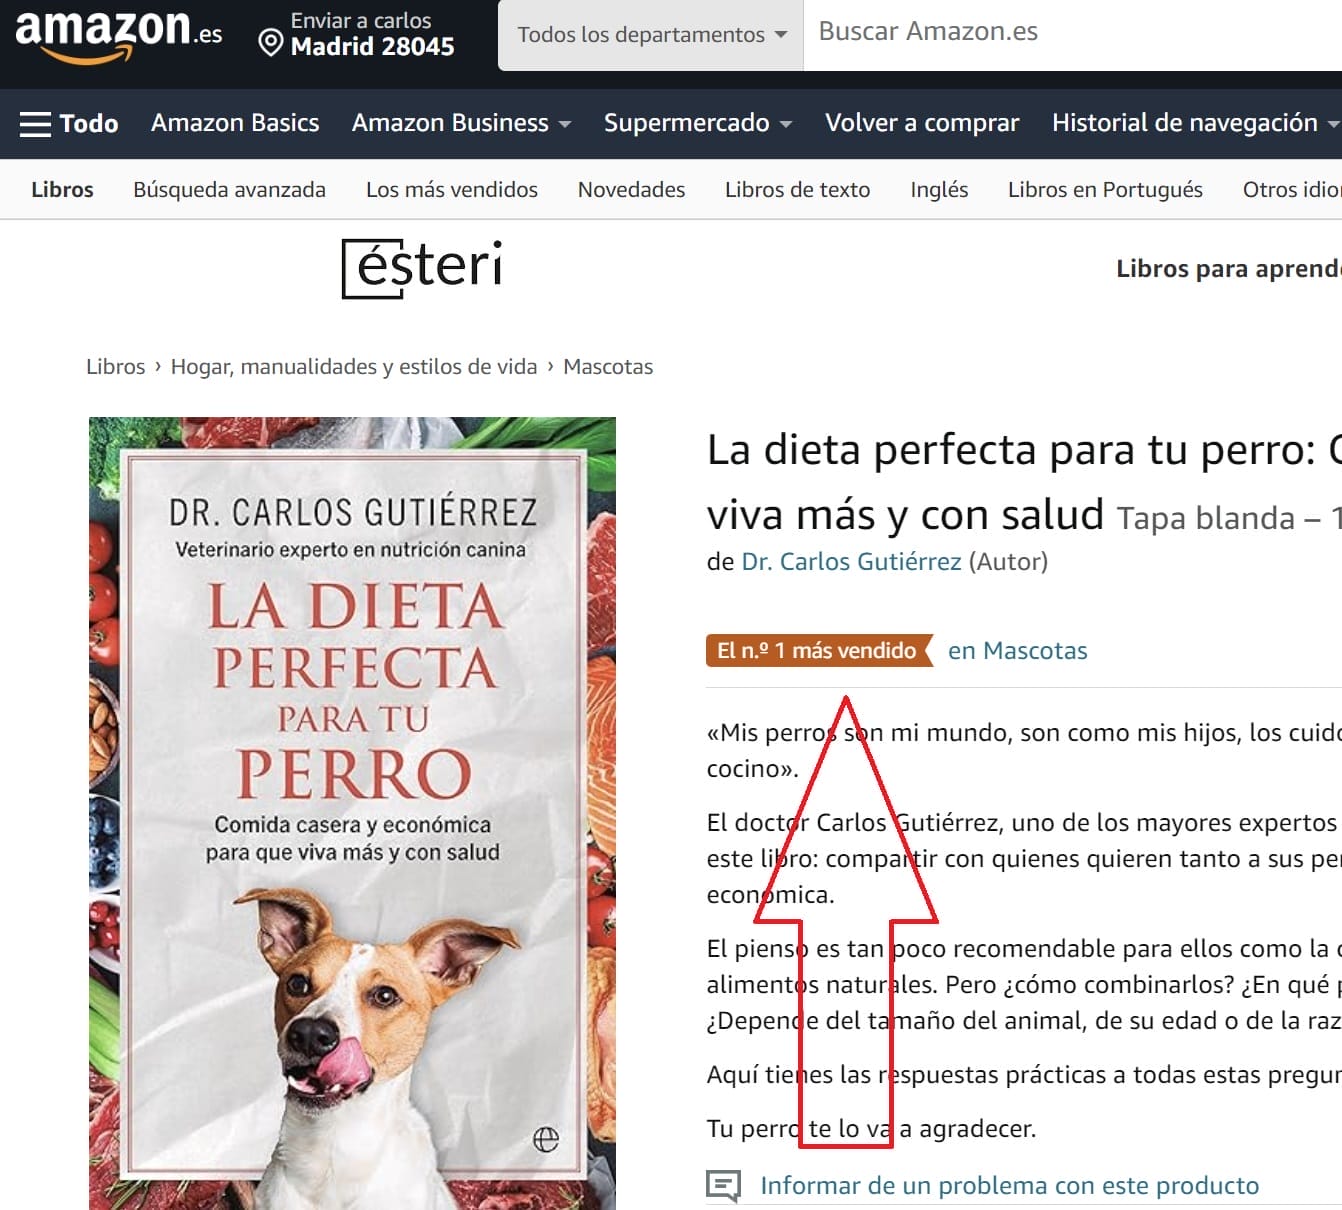The width and height of the screenshot is (1342, 1210).
Task: Click the report problem speech bubble icon
Action: [x=723, y=1186]
